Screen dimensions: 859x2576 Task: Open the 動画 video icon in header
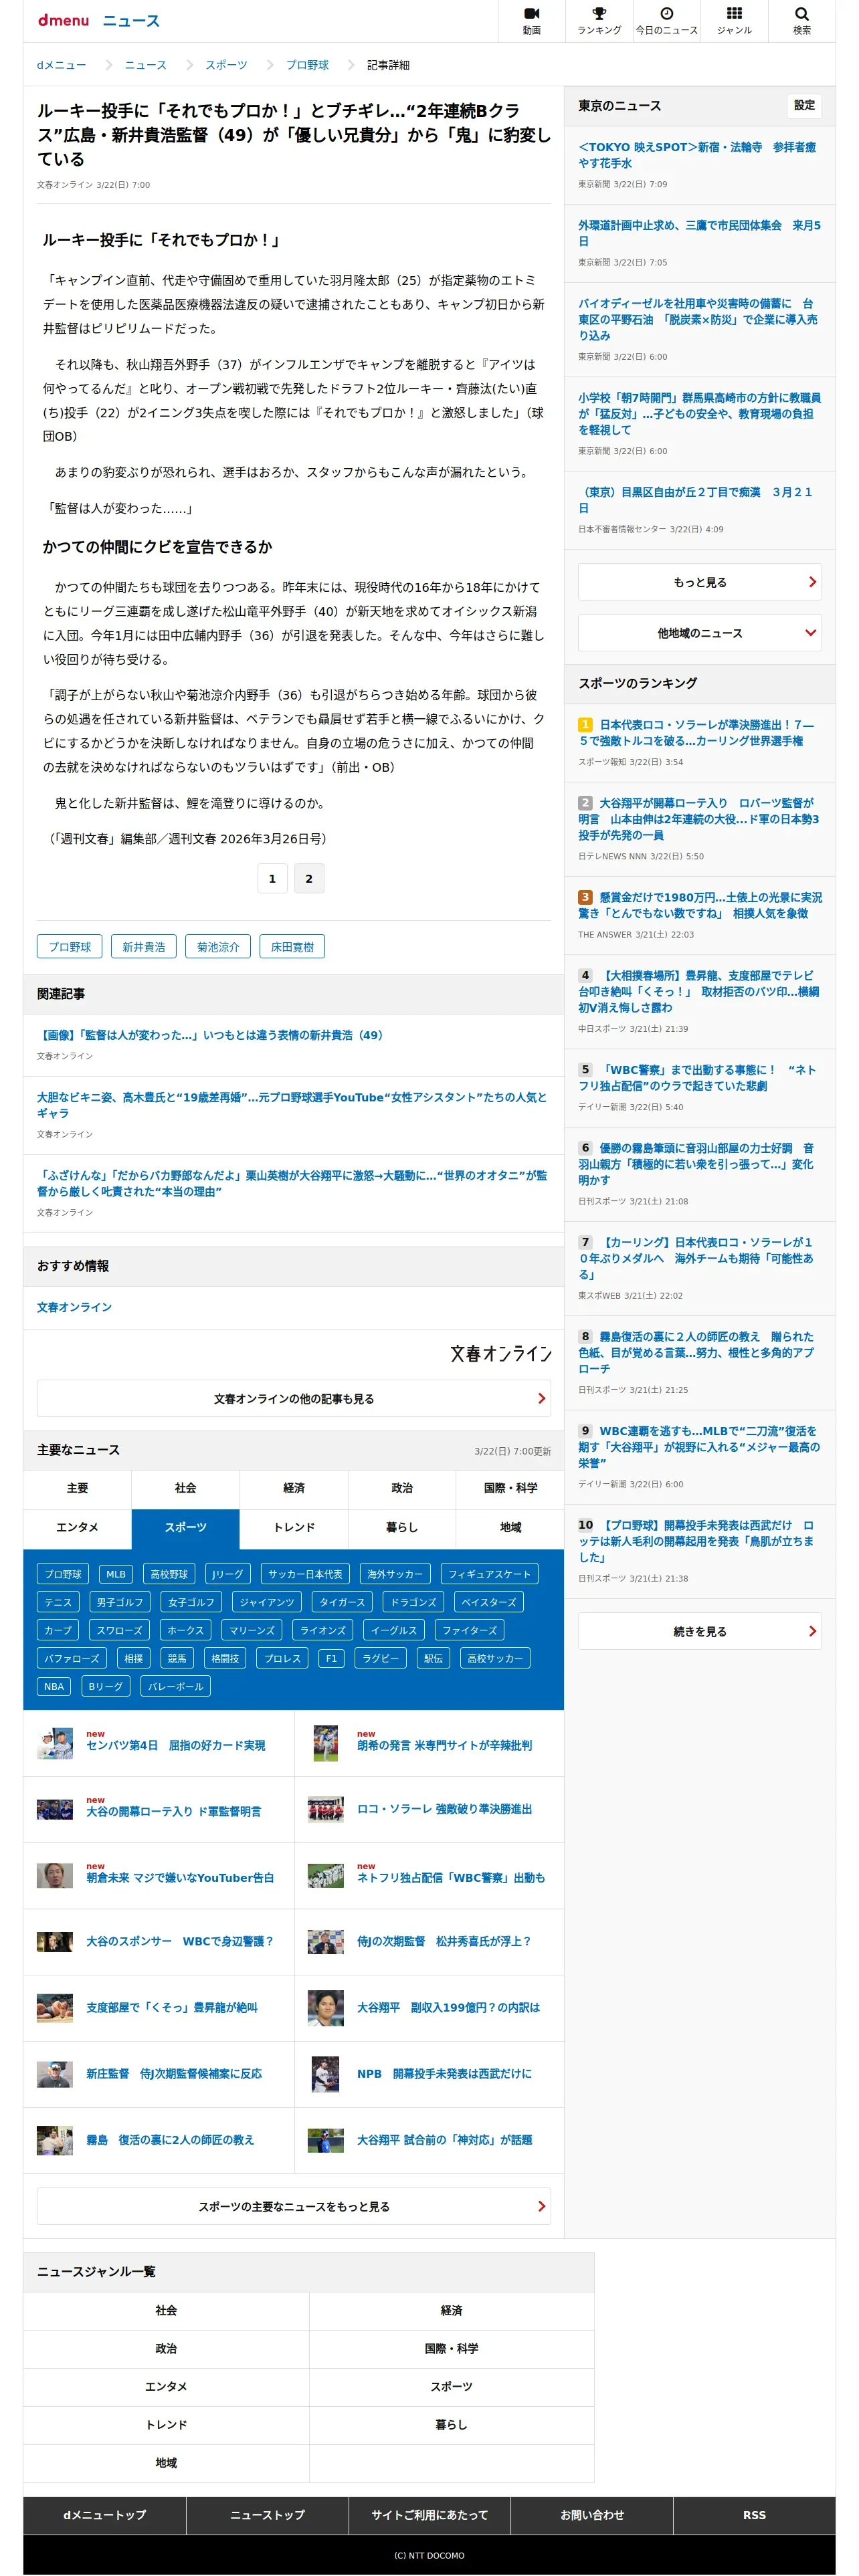(531, 20)
